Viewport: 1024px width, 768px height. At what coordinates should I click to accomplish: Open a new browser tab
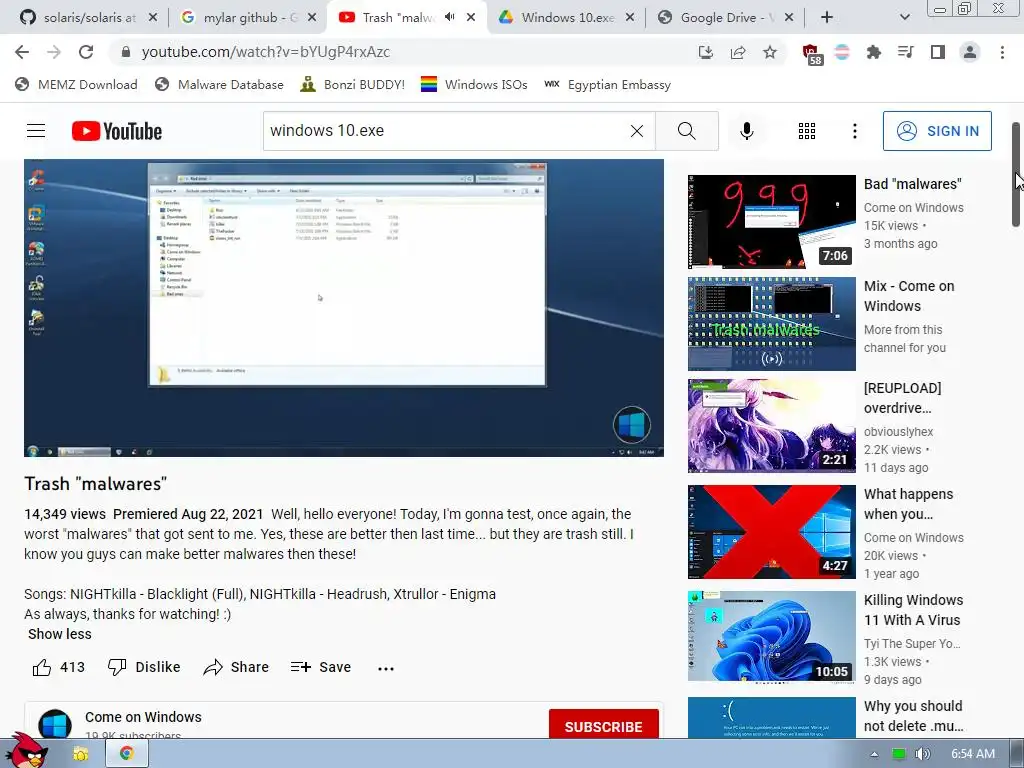pyautogui.click(x=827, y=18)
